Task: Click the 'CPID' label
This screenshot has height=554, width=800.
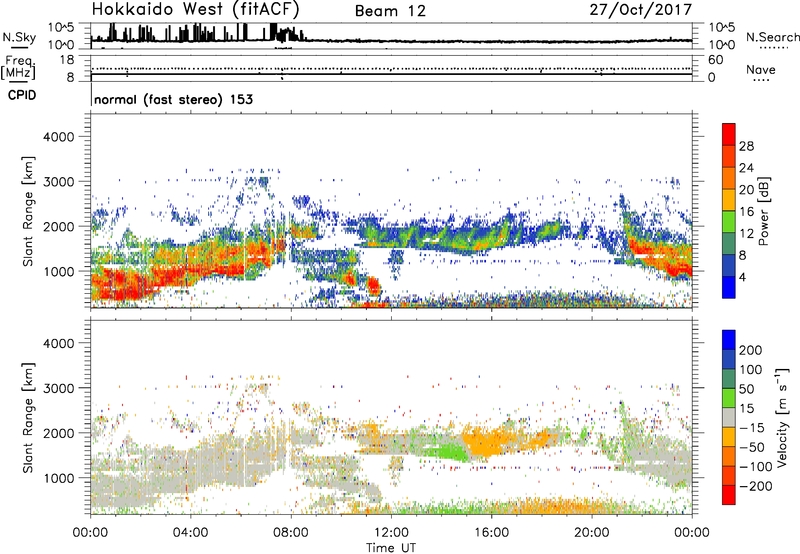Action: (22, 95)
